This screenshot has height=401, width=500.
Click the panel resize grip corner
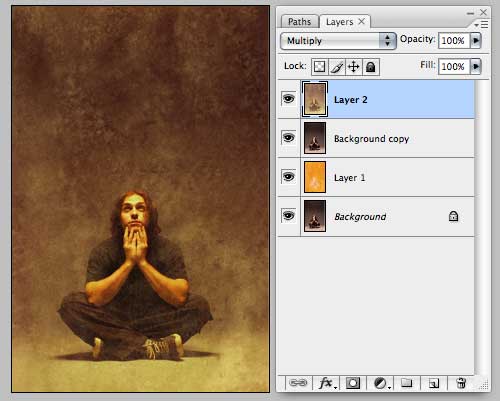(483, 384)
